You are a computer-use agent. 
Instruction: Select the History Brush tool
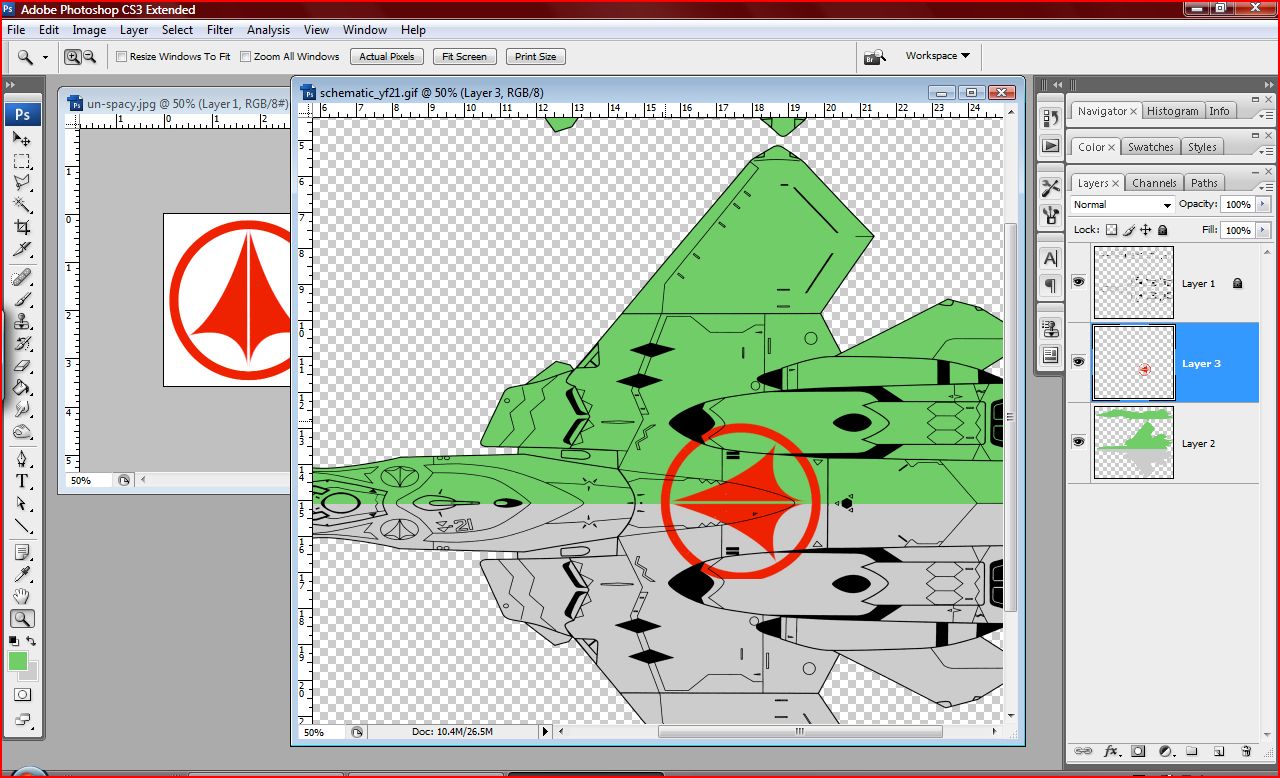coord(21,343)
